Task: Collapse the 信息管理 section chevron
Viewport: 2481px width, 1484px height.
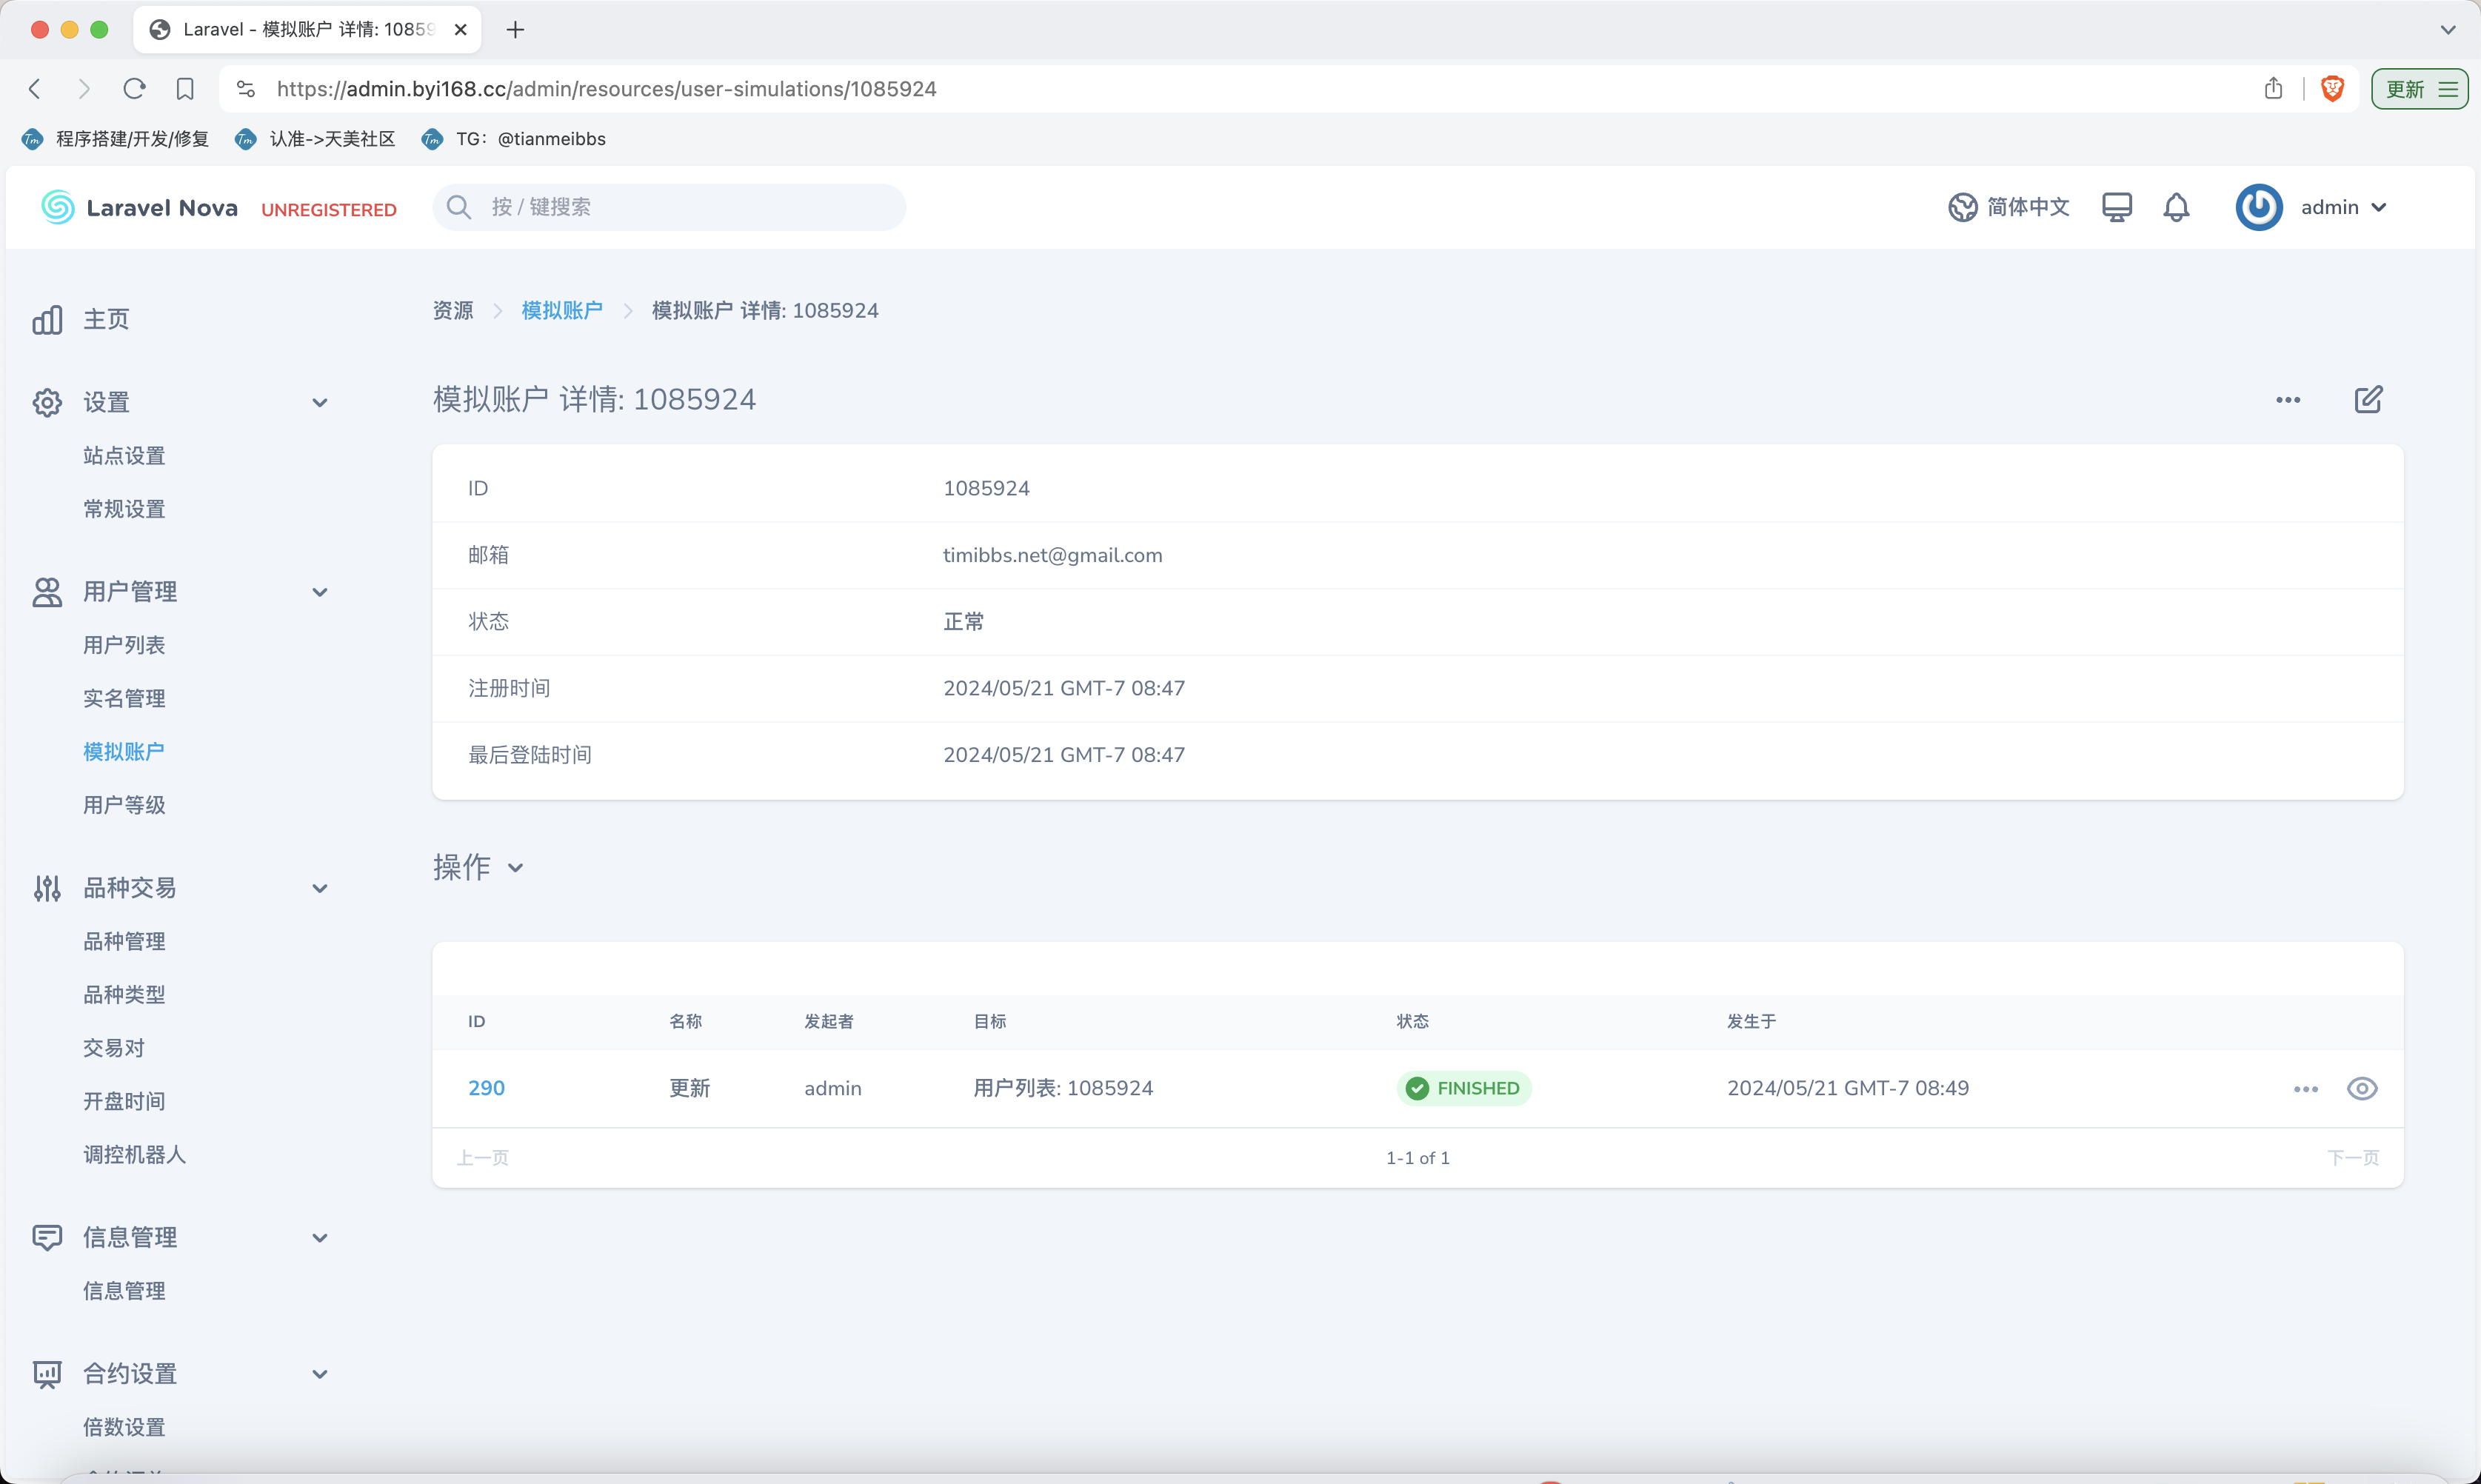Action: (x=320, y=1238)
